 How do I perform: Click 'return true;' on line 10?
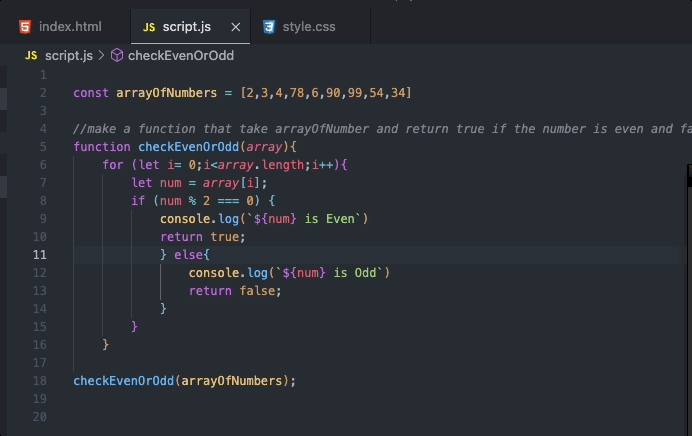(x=203, y=237)
